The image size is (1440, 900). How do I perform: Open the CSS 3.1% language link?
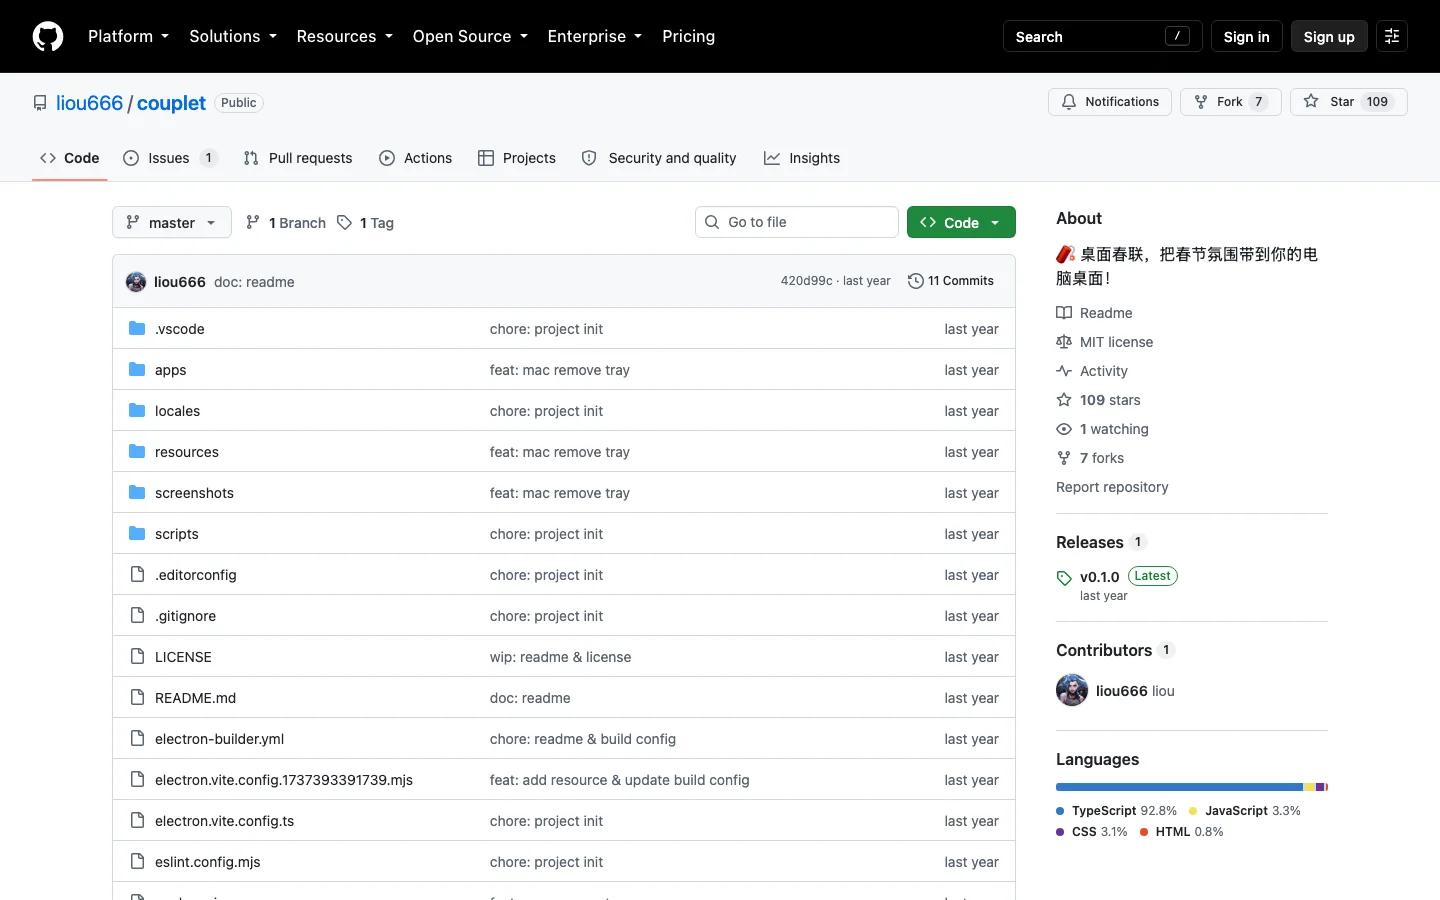click(x=1092, y=832)
